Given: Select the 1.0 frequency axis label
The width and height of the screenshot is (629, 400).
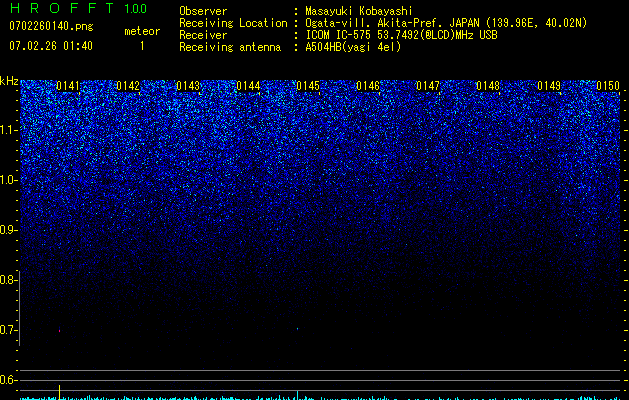Looking at the screenshot, I should [8, 180].
